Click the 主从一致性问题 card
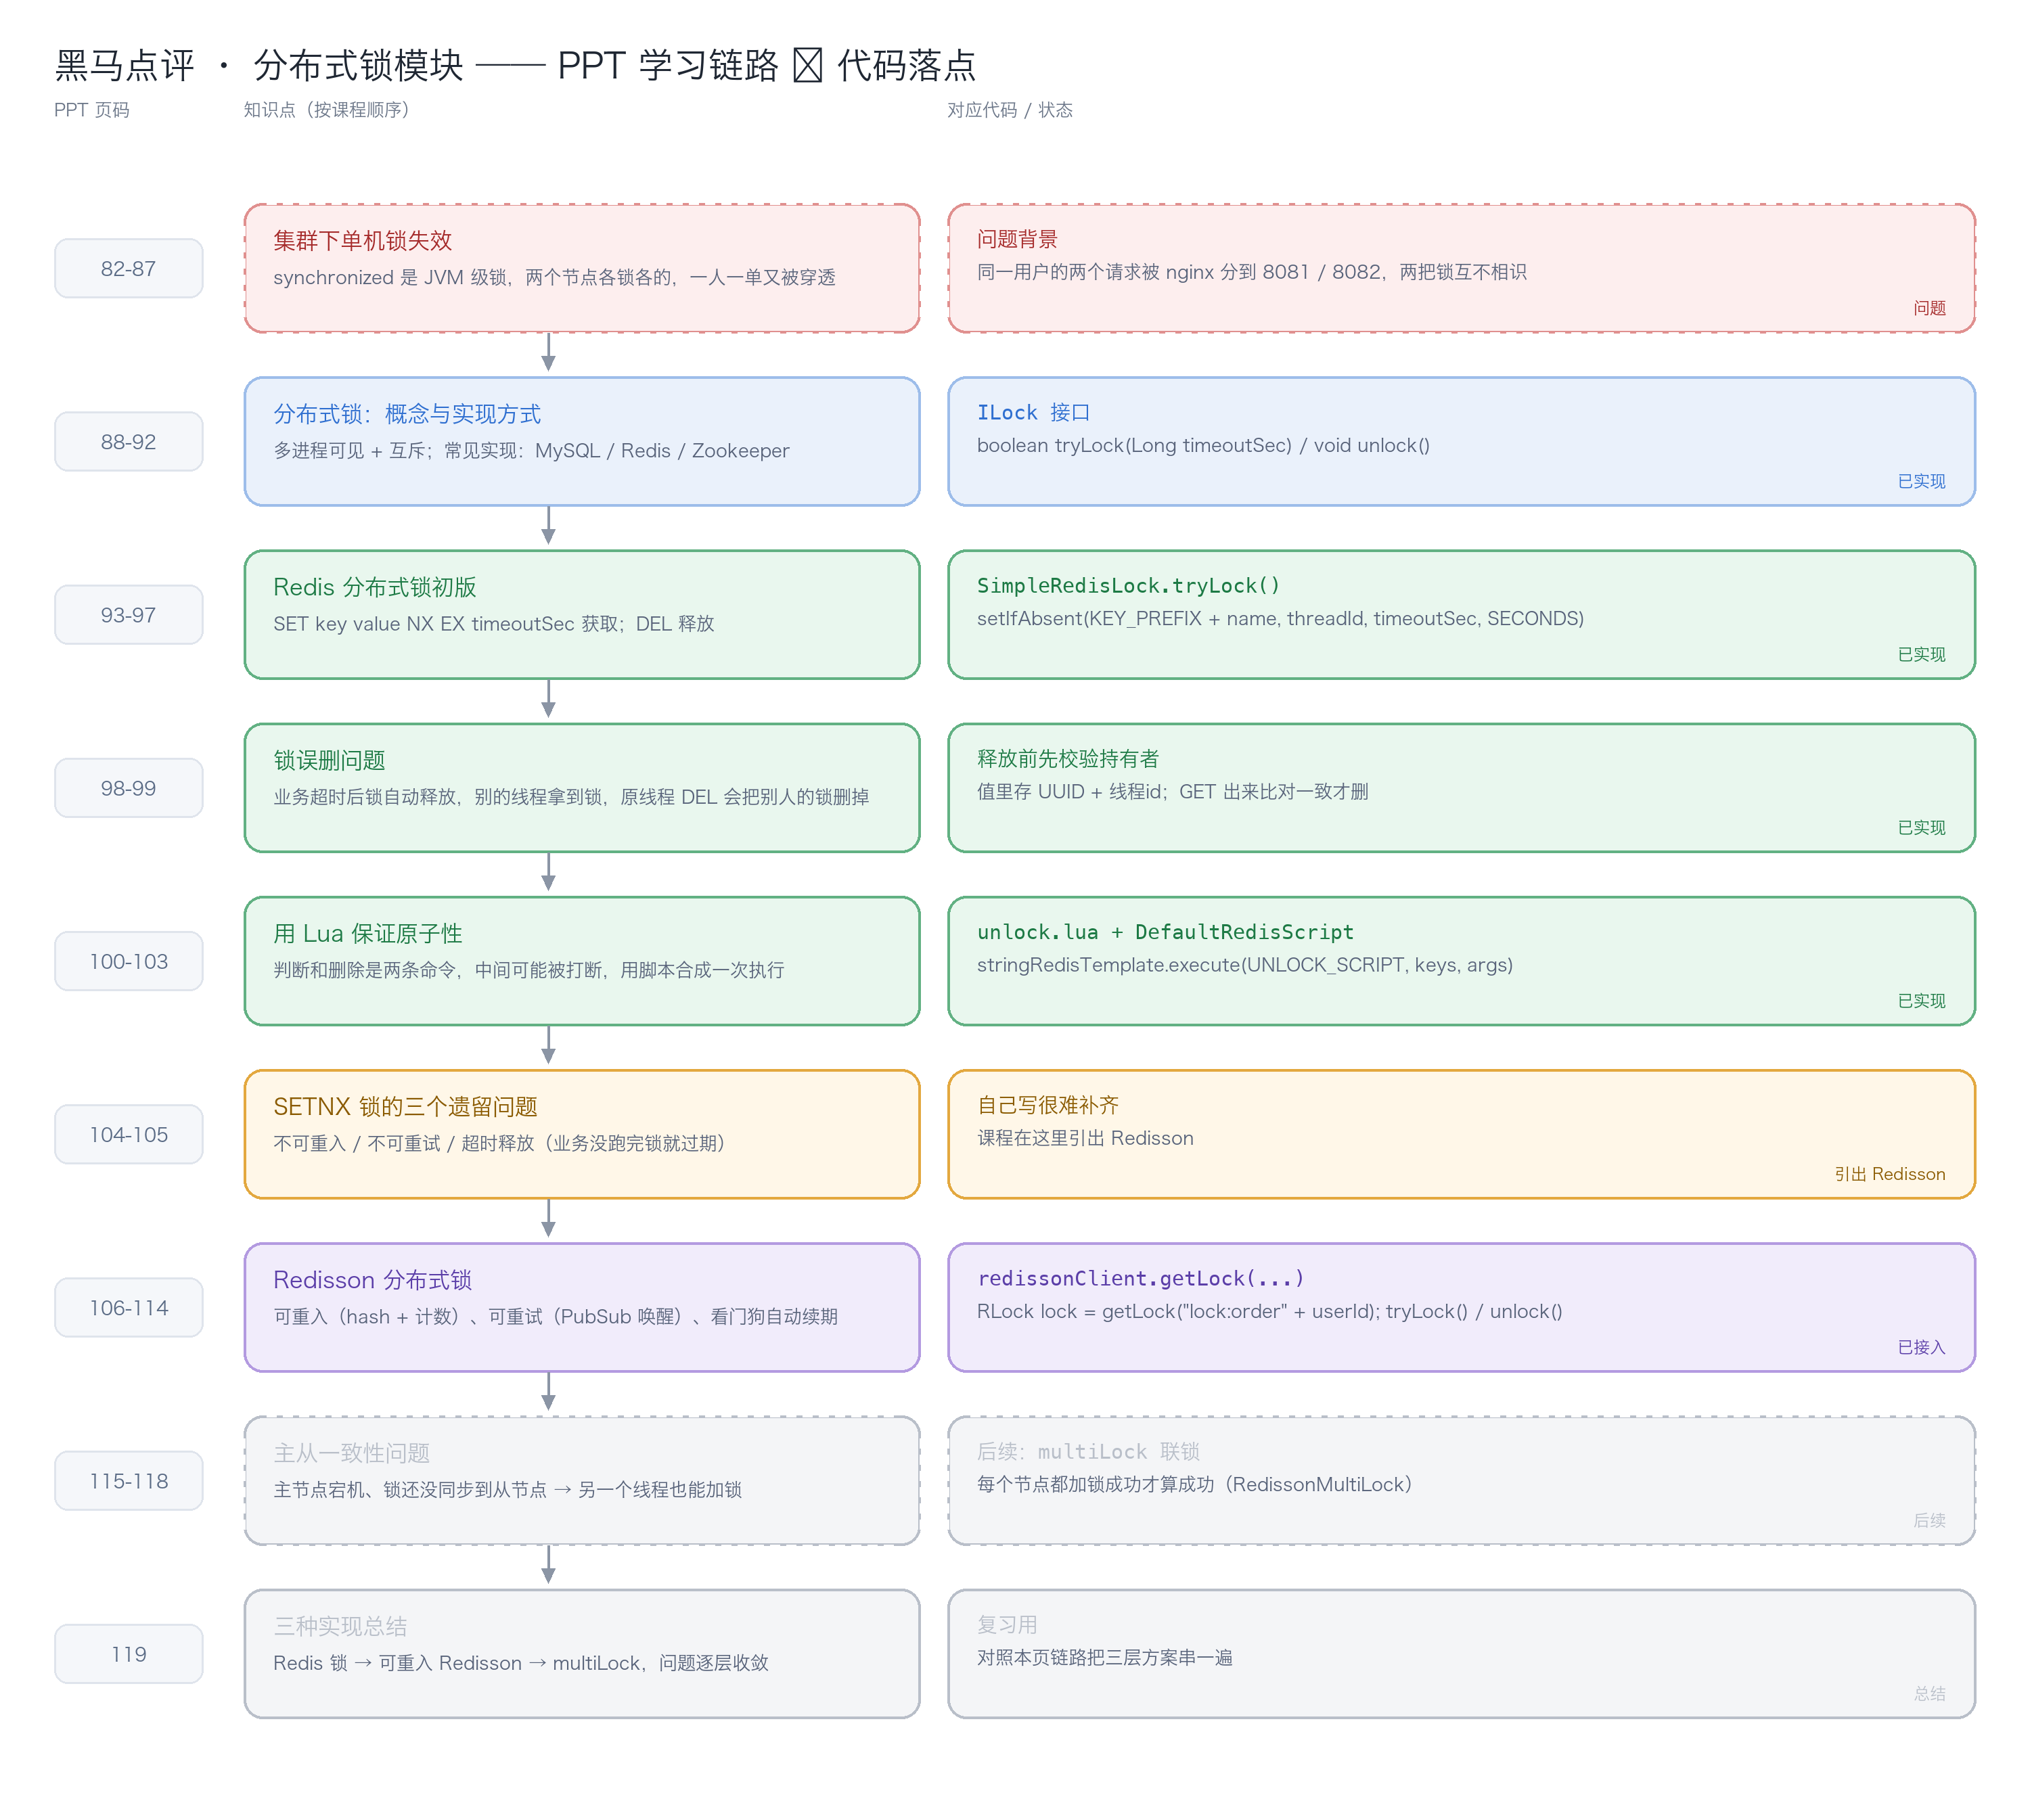2030x1820 pixels. click(x=582, y=1479)
